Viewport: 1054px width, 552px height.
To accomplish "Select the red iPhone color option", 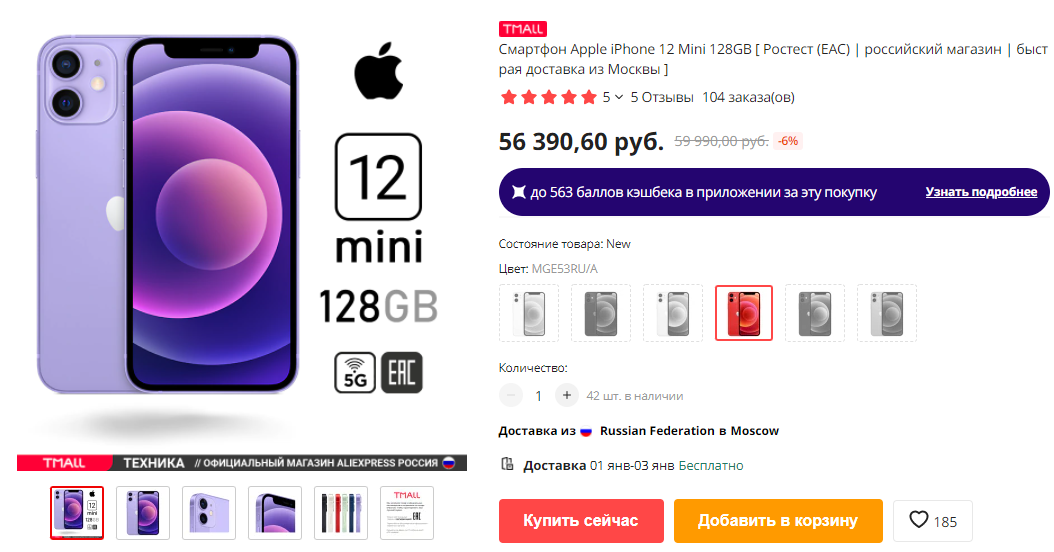I will coord(744,313).
